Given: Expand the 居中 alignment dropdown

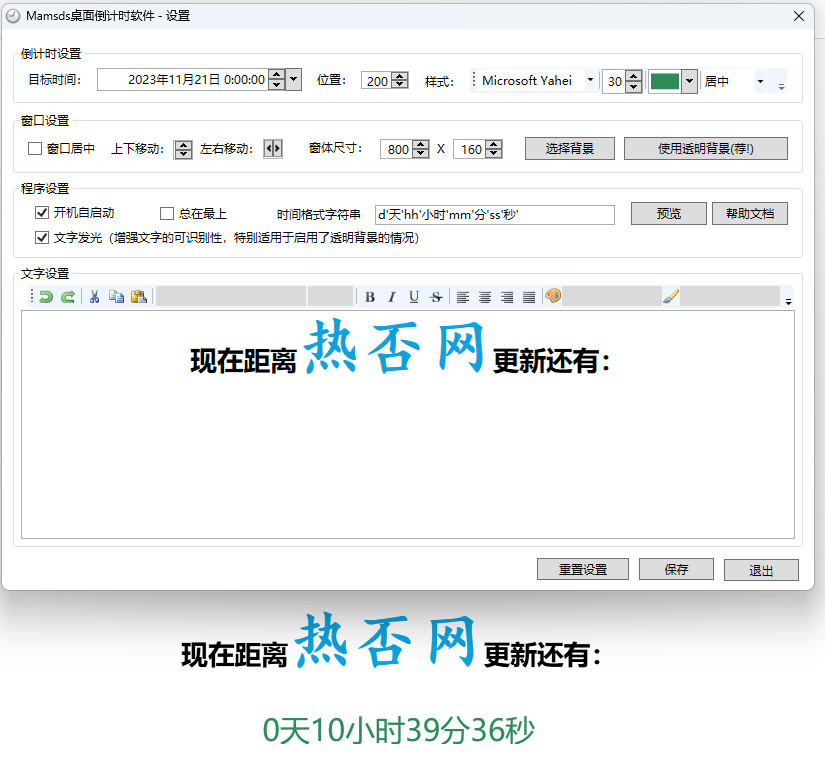Looking at the screenshot, I should (x=760, y=81).
